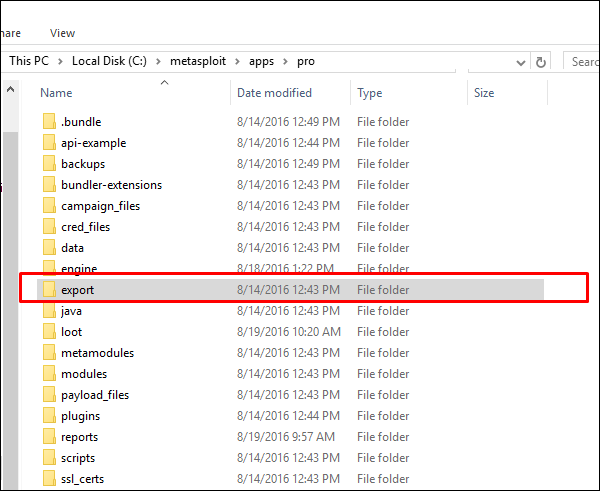Viewport: 600px width, 491px height.
Task: Click the backups folder name
Action: [83, 164]
